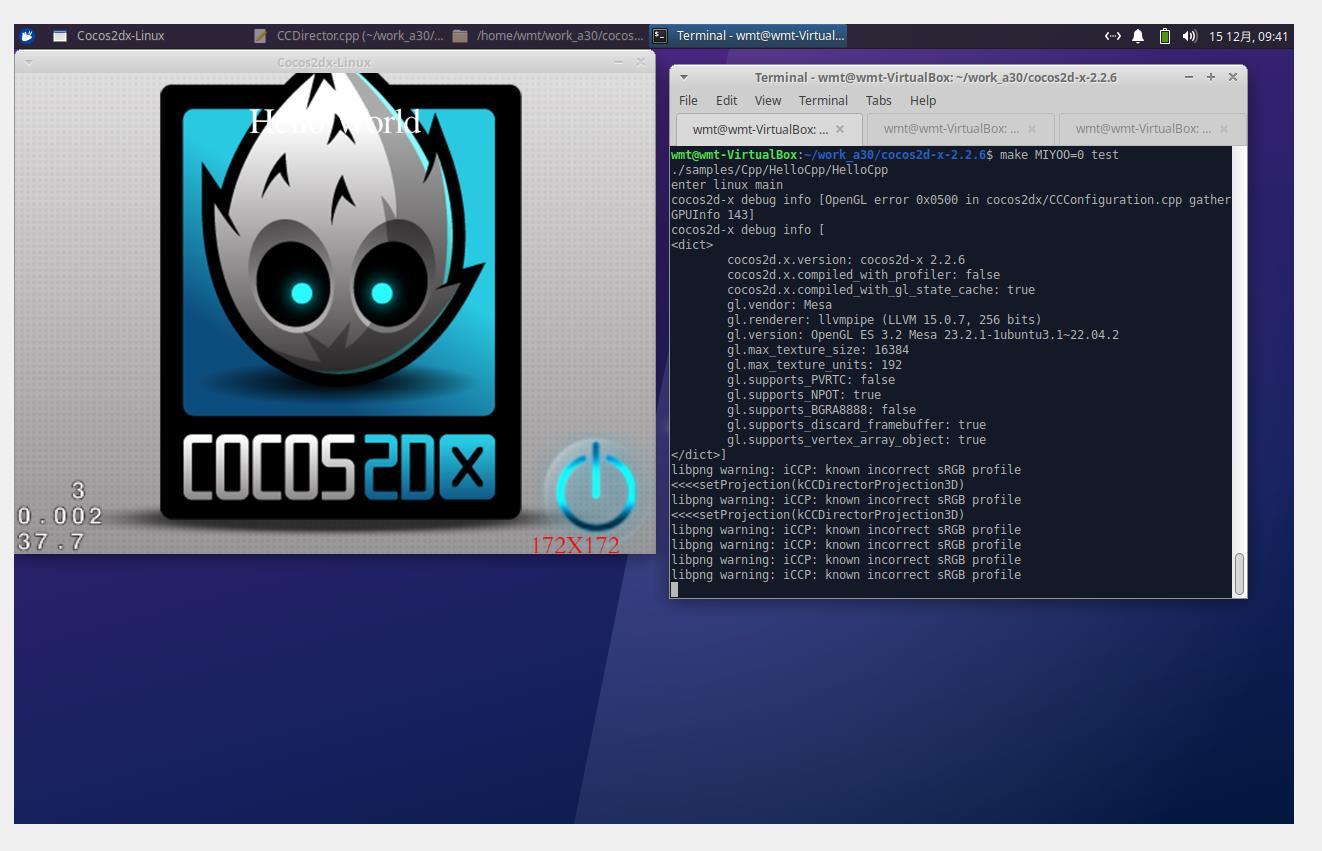Switch to /home/wmt/work_a30 file manager taskbar button
The height and width of the screenshot is (851, 1322).
tap(548, 36)
